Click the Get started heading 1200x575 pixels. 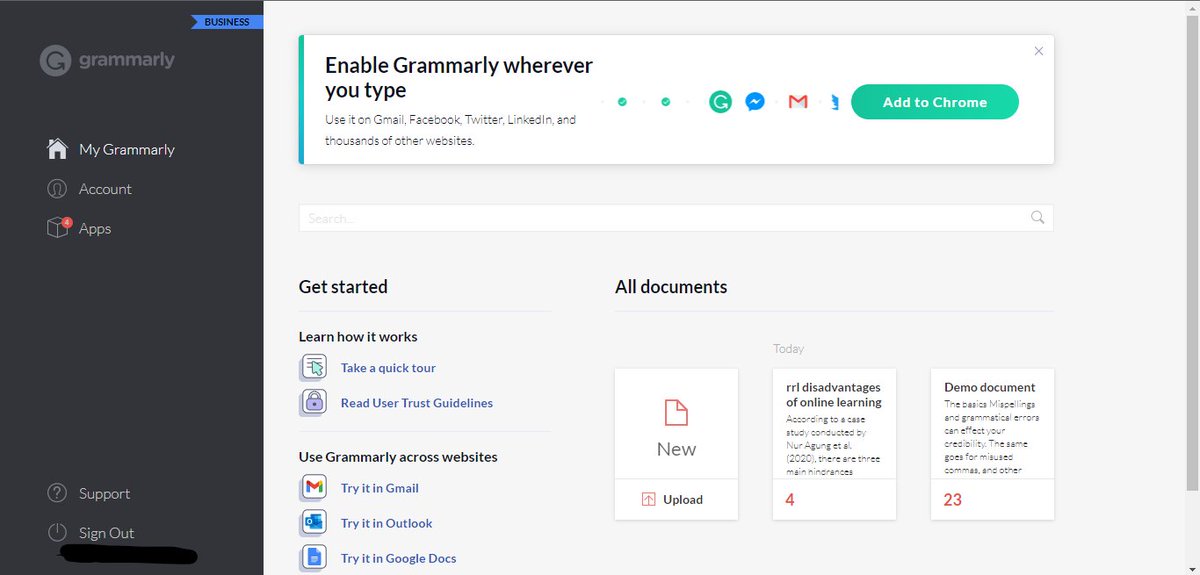[x=343, y=287]
